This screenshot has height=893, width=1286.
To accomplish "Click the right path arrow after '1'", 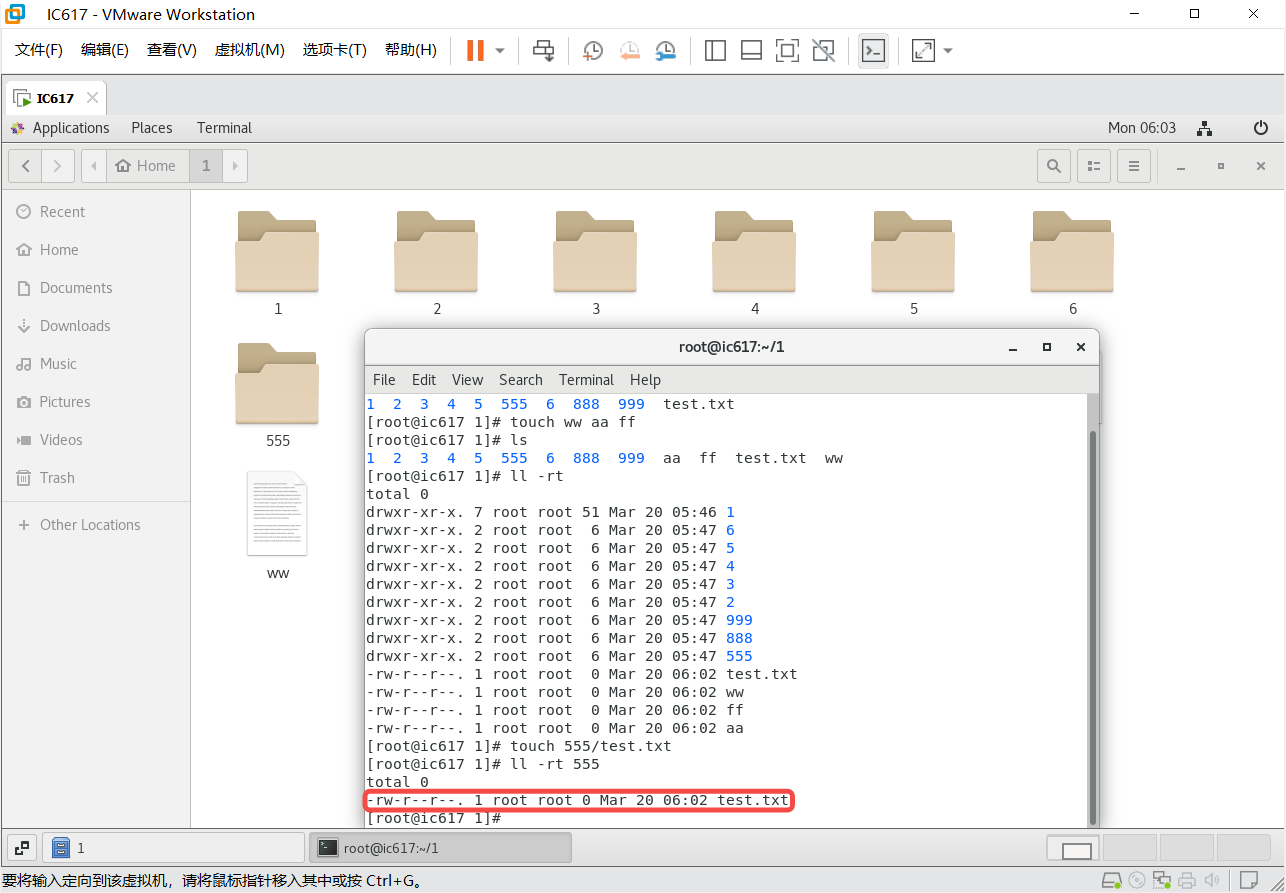I will click(x=236, y=166).
